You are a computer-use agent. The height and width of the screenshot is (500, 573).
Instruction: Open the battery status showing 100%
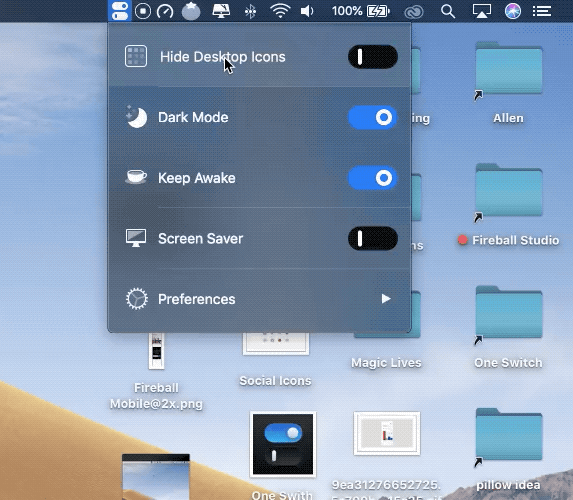pyautogui.click(x=361, y=11)
